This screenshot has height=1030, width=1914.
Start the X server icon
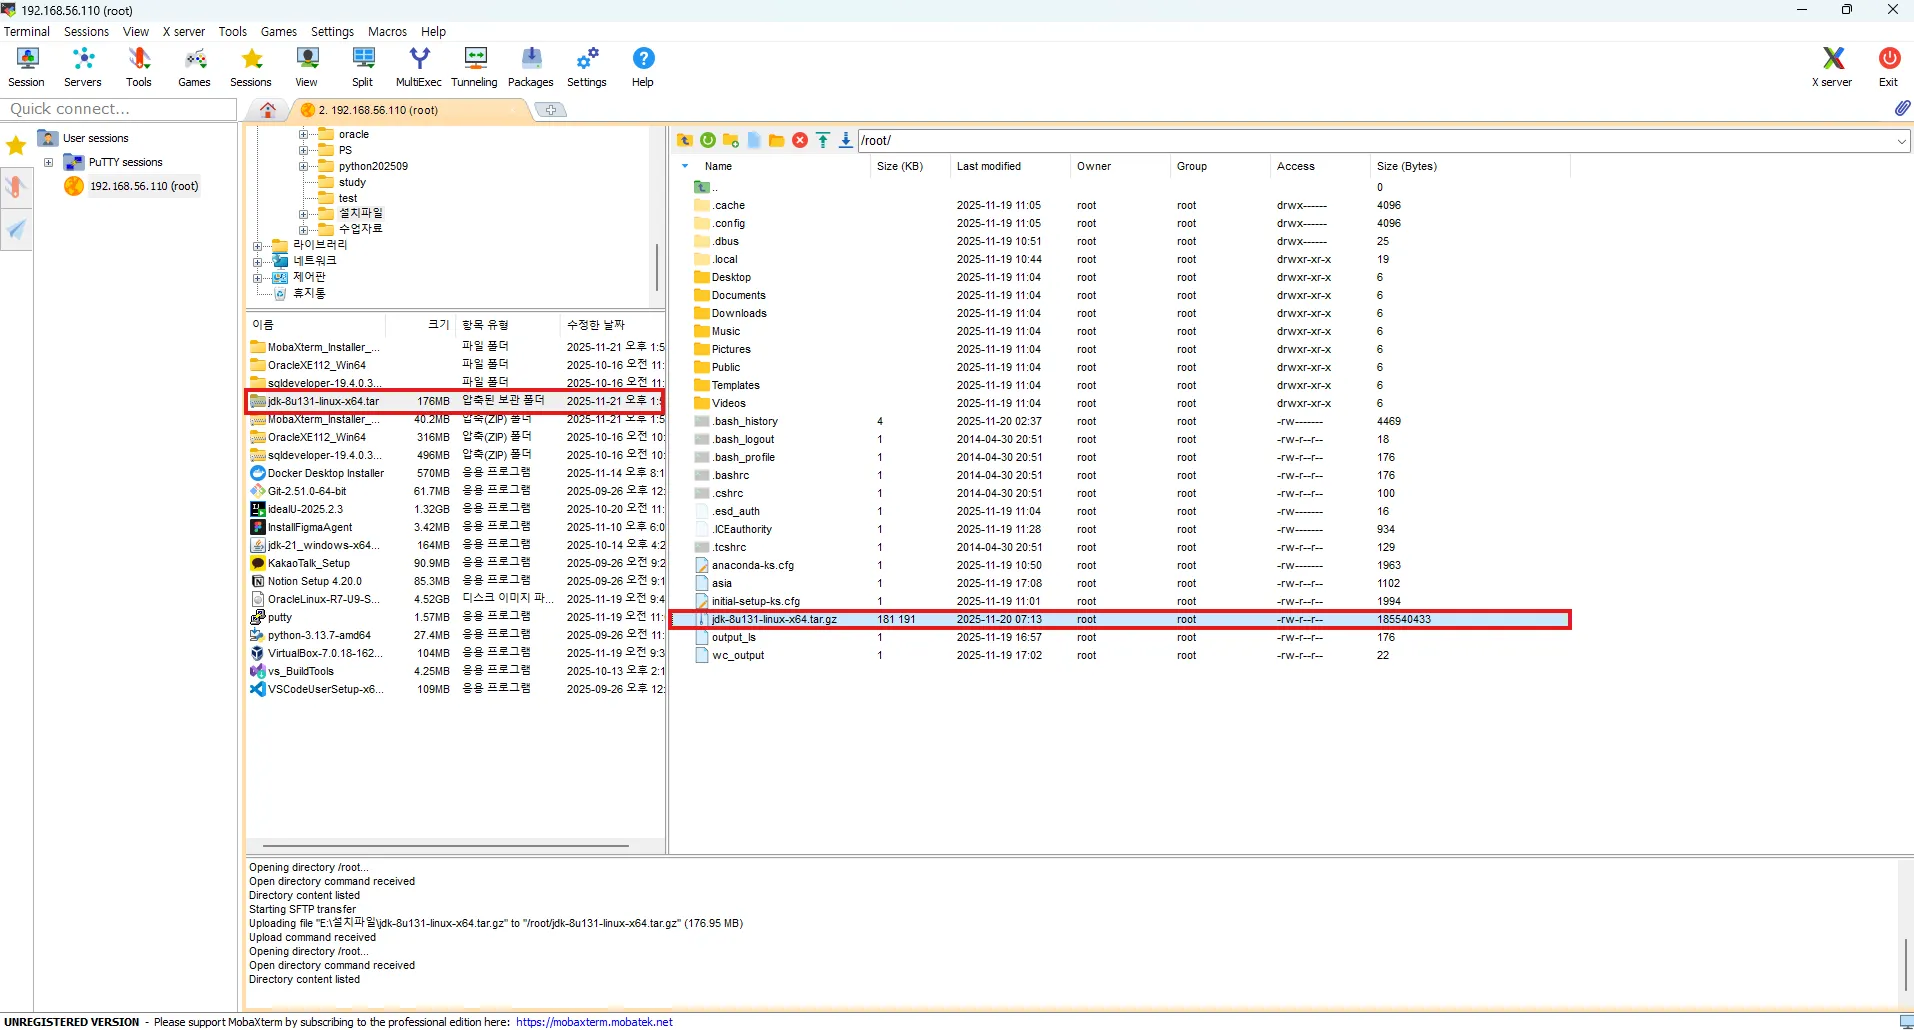pos(1832,67)
